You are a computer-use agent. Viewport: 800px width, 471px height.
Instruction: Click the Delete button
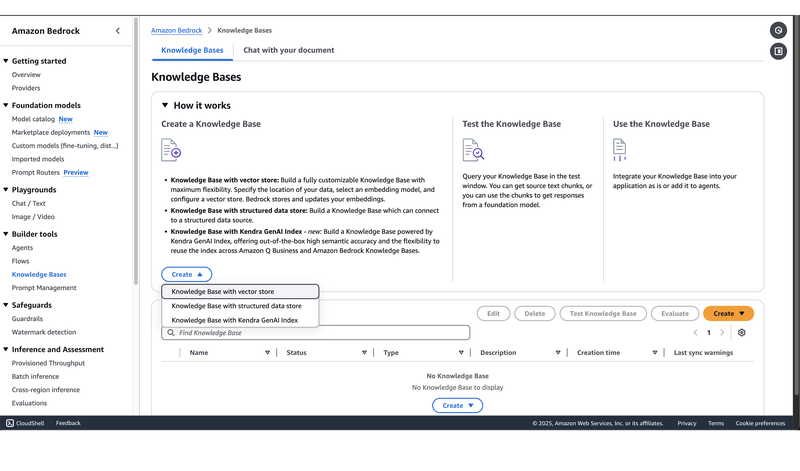[x=535, y=313]
